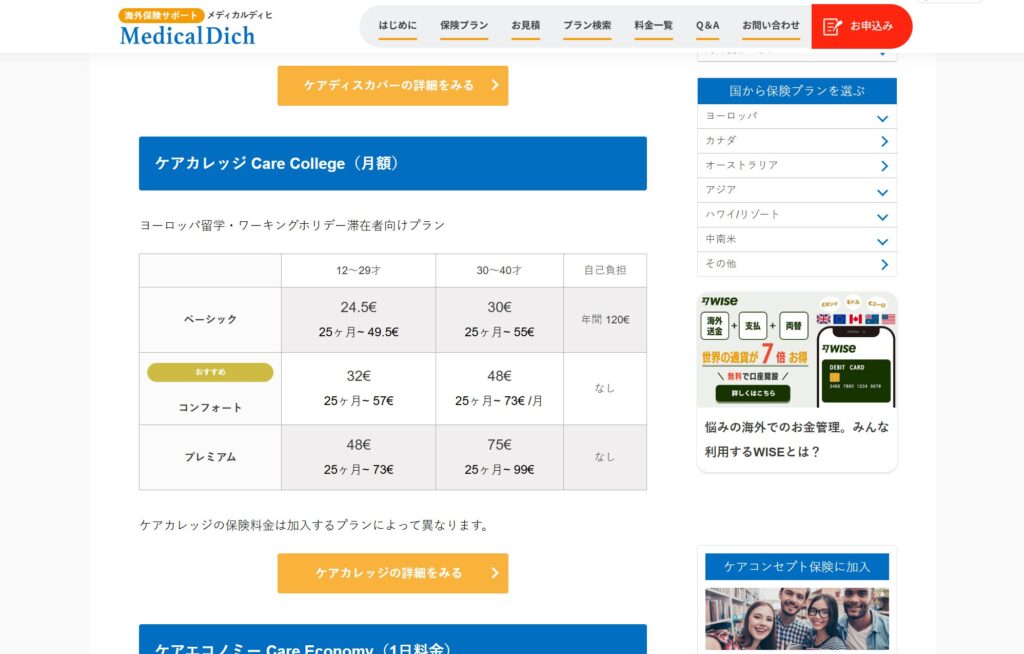1024x654 pixels.
Task: Open the 保険プラン menu item
Action: (464, 25)
